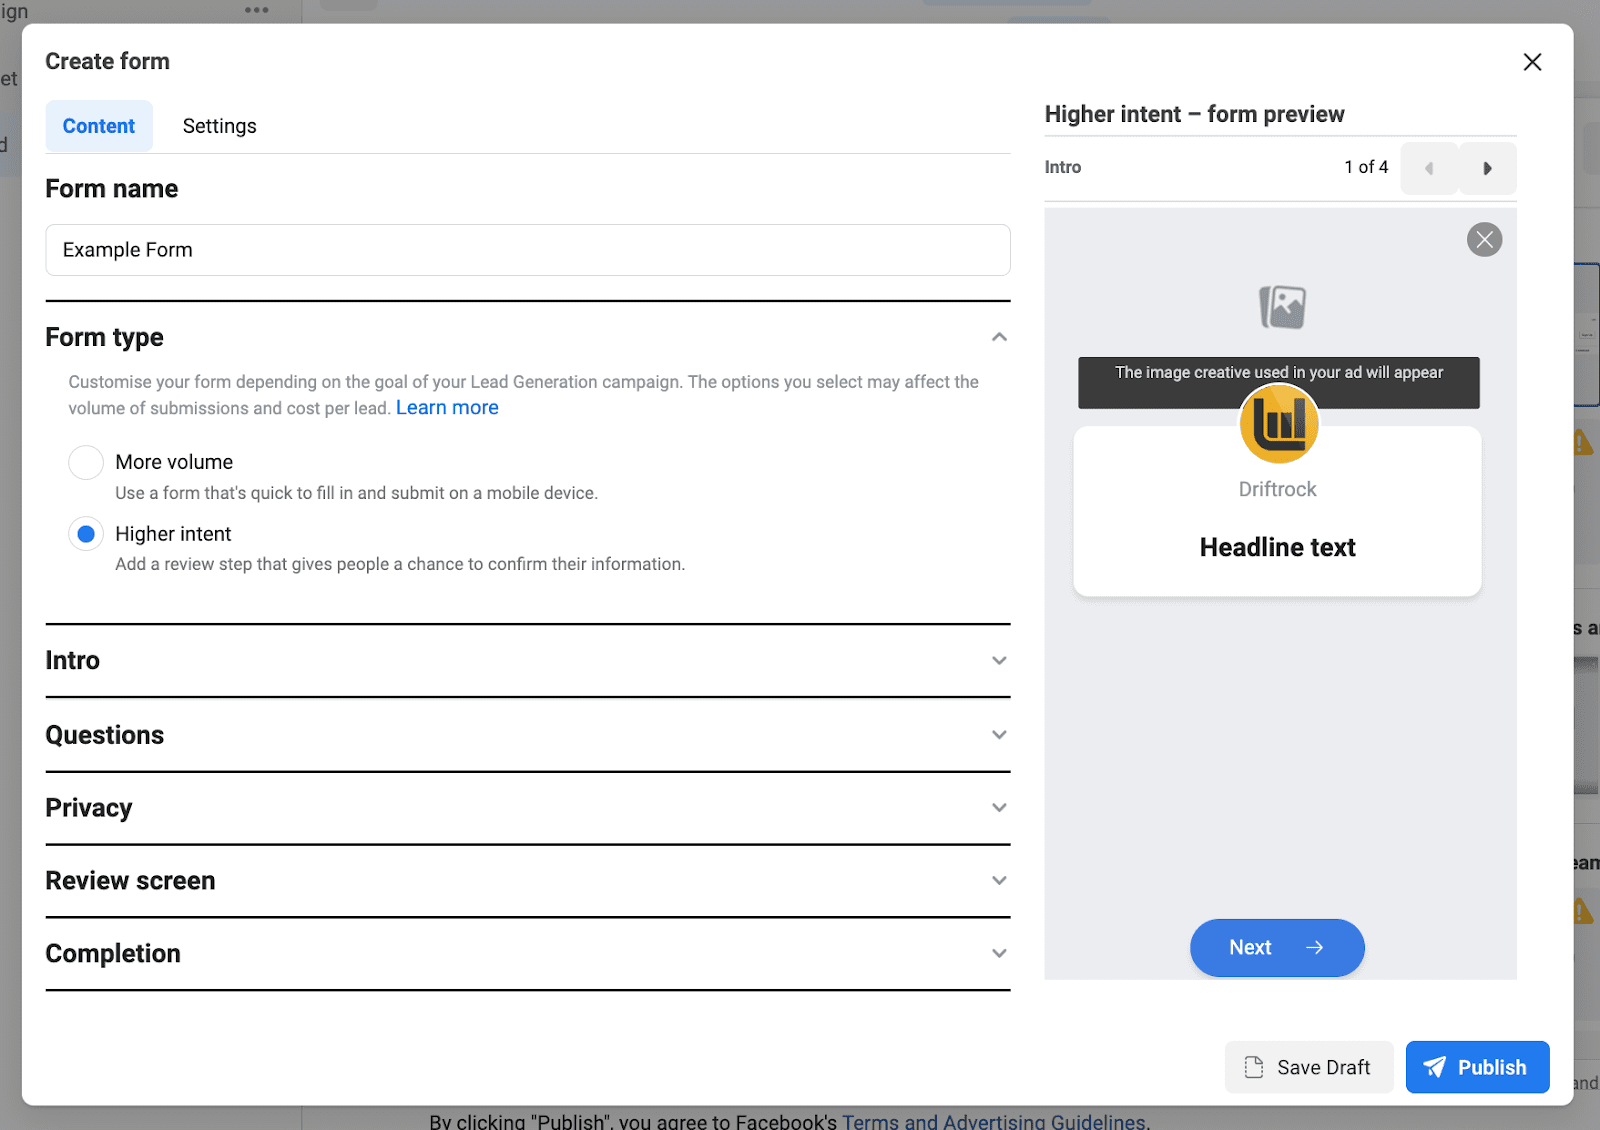Click the 'Higher intent – form preview' heading
The image size is (1600, 1130).
click(x=1195, y=114)
